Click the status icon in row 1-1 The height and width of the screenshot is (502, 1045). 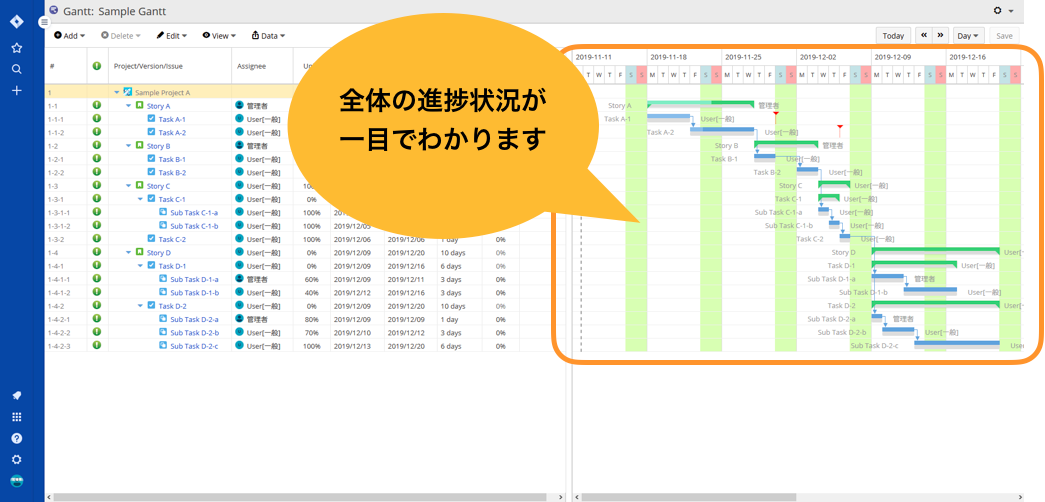[97, 105]
